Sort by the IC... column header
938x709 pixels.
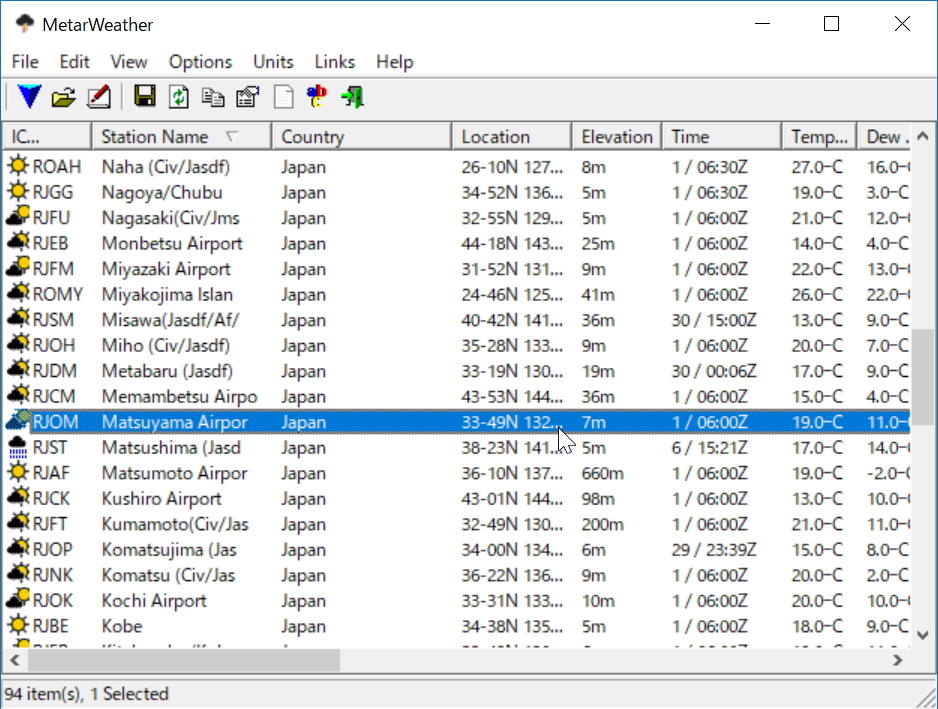pyautogui.click(x=47, y=136)
